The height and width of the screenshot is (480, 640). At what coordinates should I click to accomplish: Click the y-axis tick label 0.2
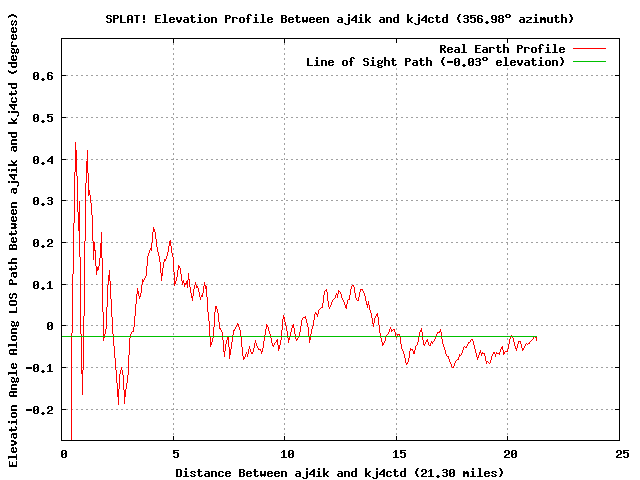click(43, 243)
